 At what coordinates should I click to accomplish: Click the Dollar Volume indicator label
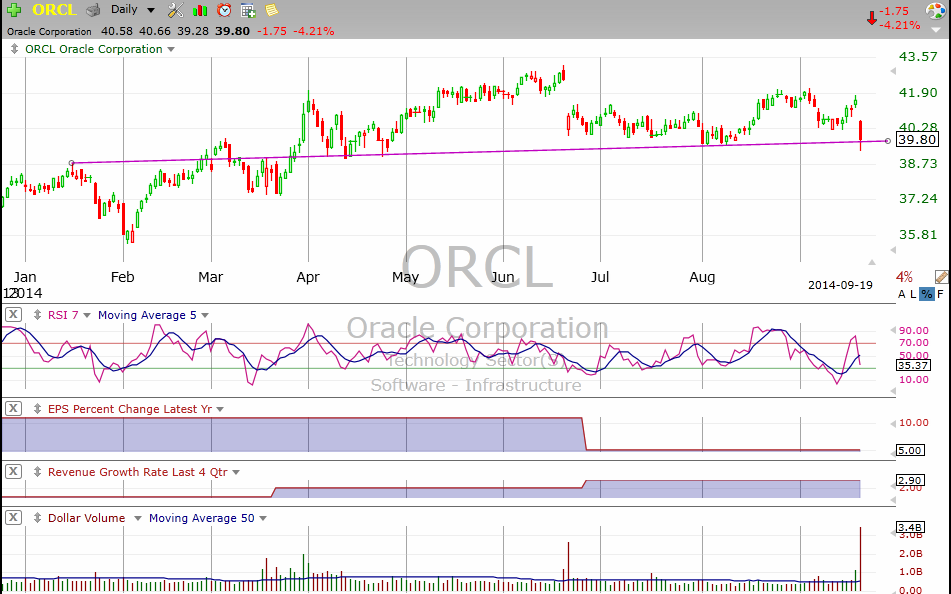point(86,518)
